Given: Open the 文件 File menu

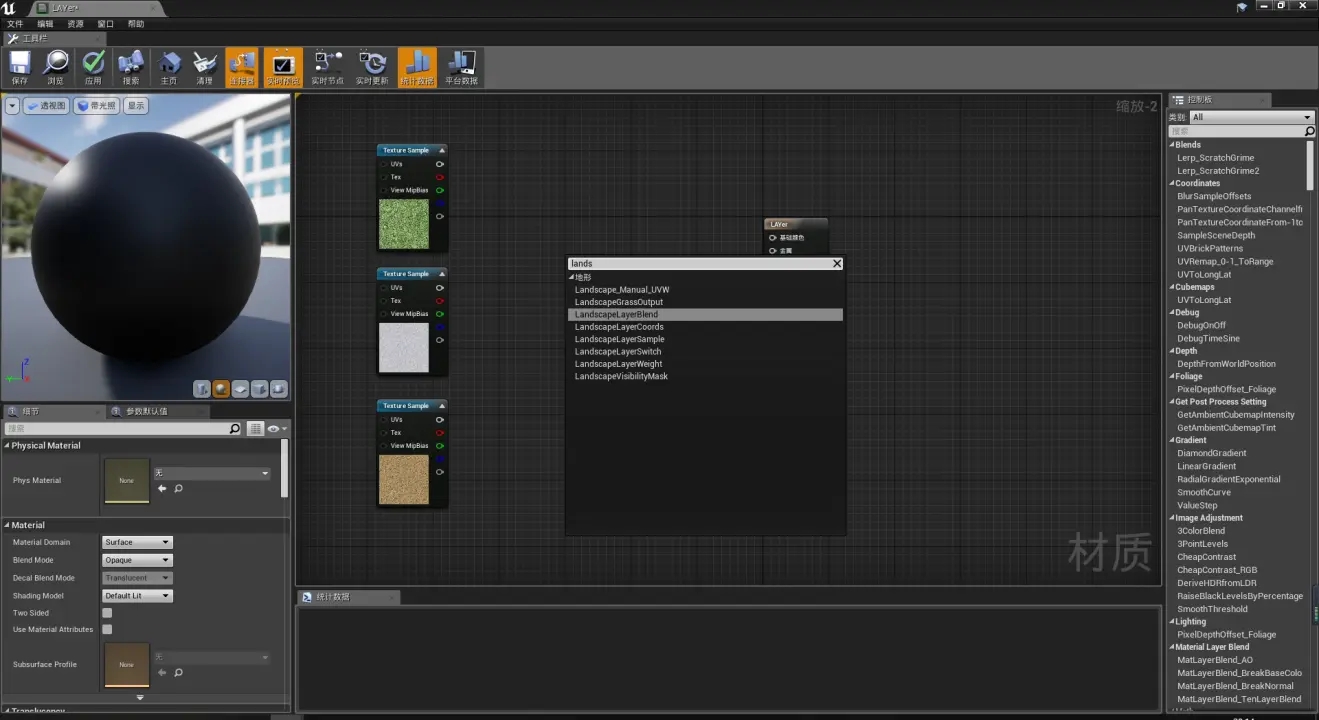Looking at the screenshot, I should coord(14,24).
